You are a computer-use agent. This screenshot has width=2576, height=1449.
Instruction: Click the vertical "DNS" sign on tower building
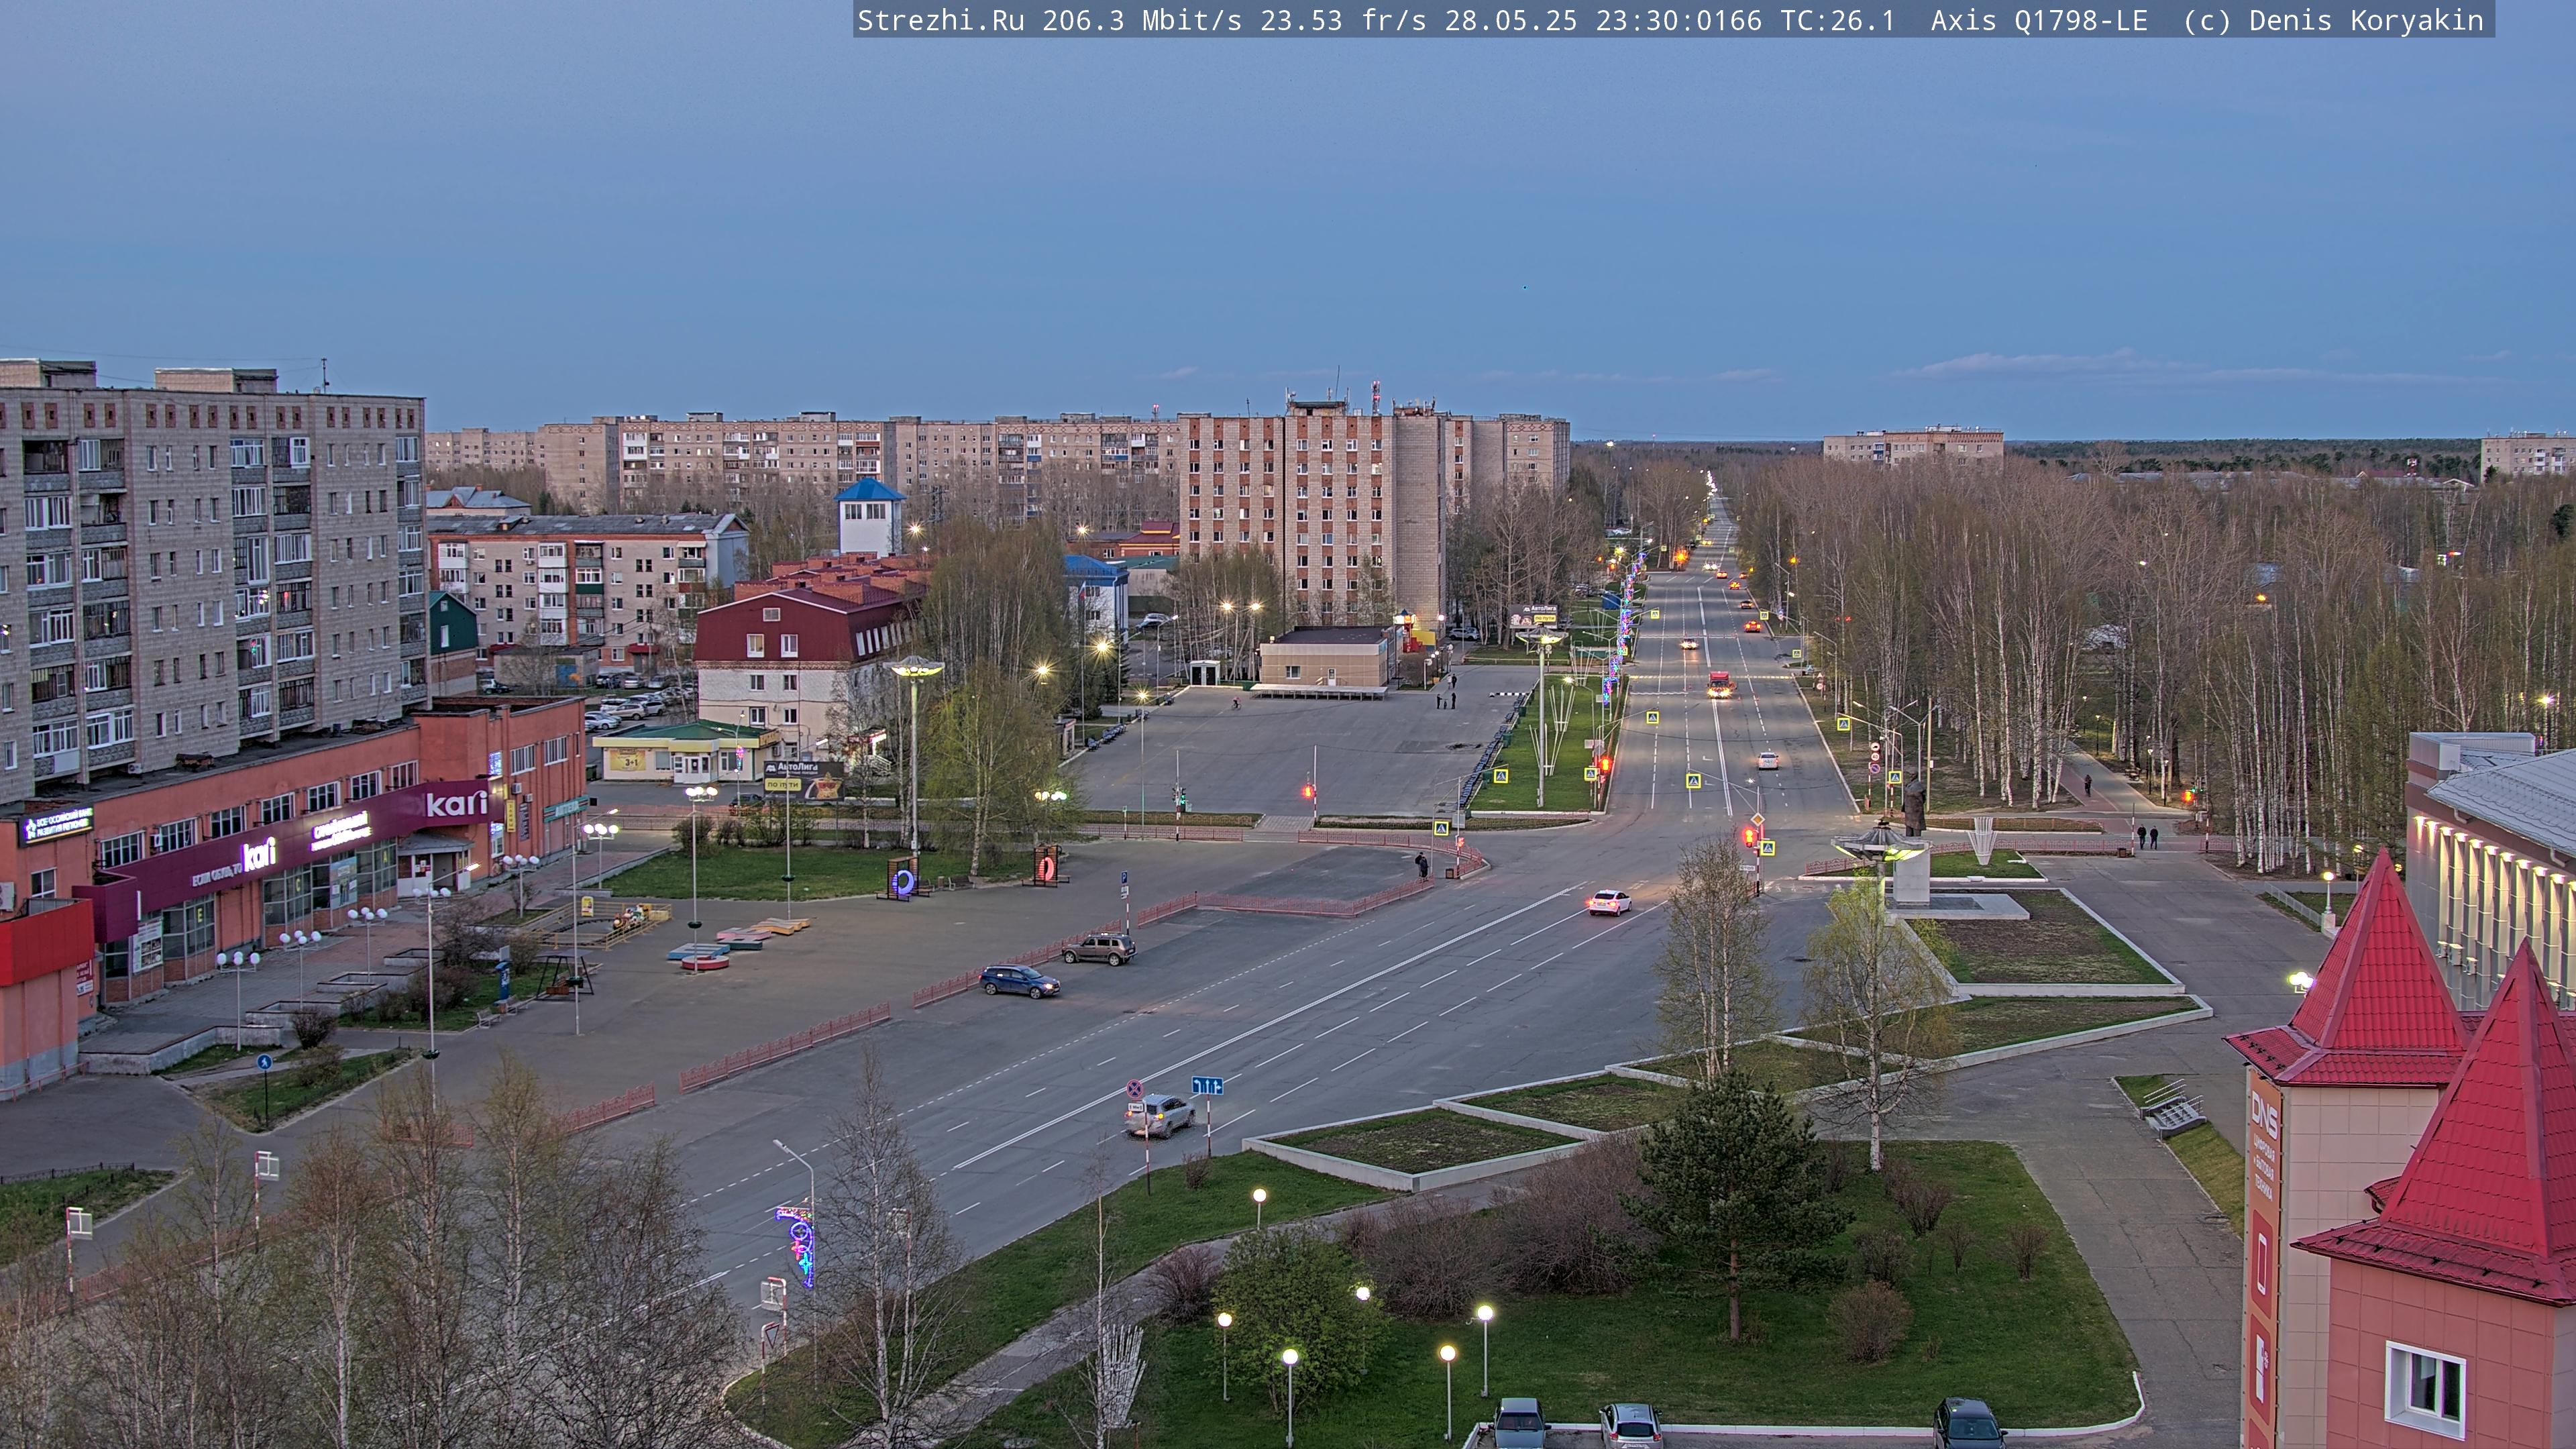pos(2264,1114)
